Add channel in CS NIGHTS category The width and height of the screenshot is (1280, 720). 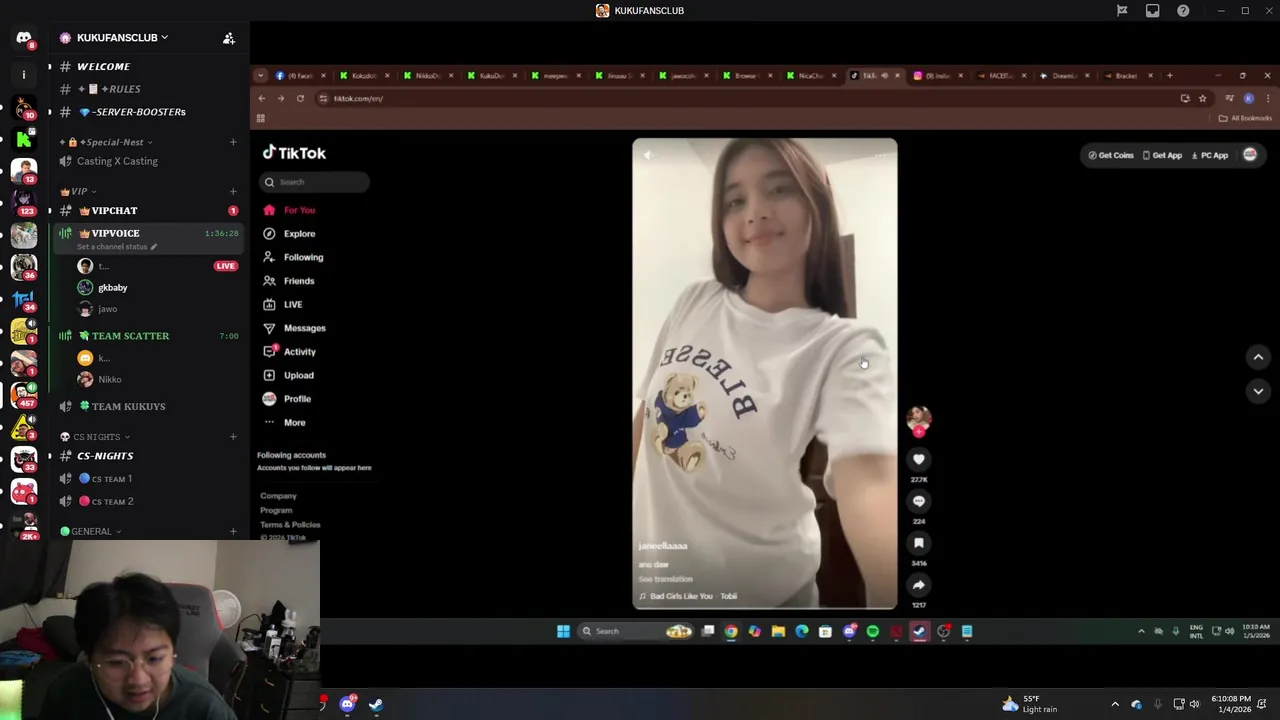[x=233, y=437]
